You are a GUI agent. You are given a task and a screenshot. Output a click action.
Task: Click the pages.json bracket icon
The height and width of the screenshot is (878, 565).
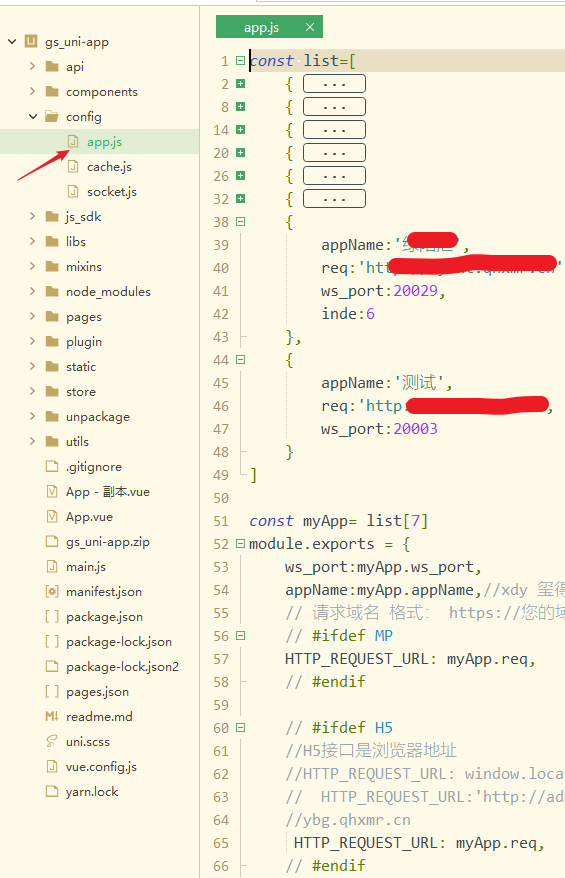point(52,692)
